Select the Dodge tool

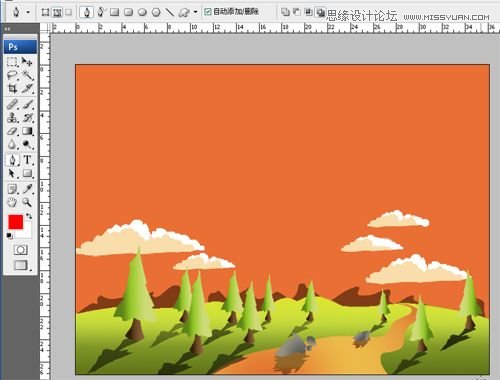[27, 145]
